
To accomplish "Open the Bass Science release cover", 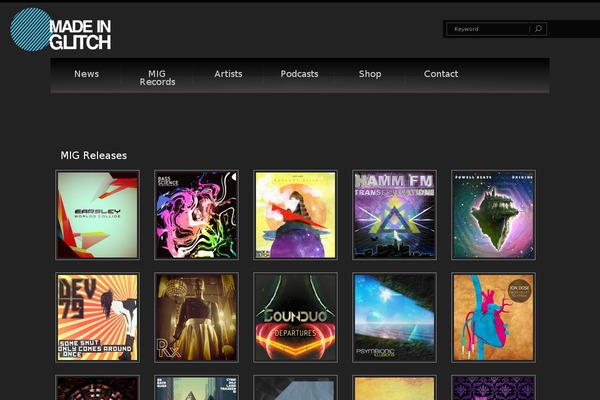I will click(x=196, y=215).
